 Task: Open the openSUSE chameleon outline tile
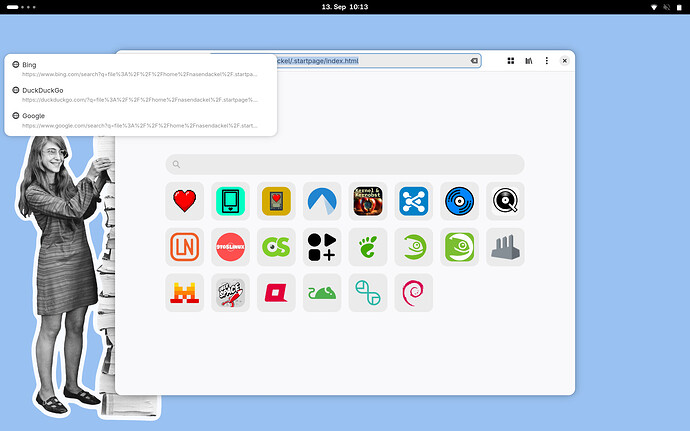point(414,247)
